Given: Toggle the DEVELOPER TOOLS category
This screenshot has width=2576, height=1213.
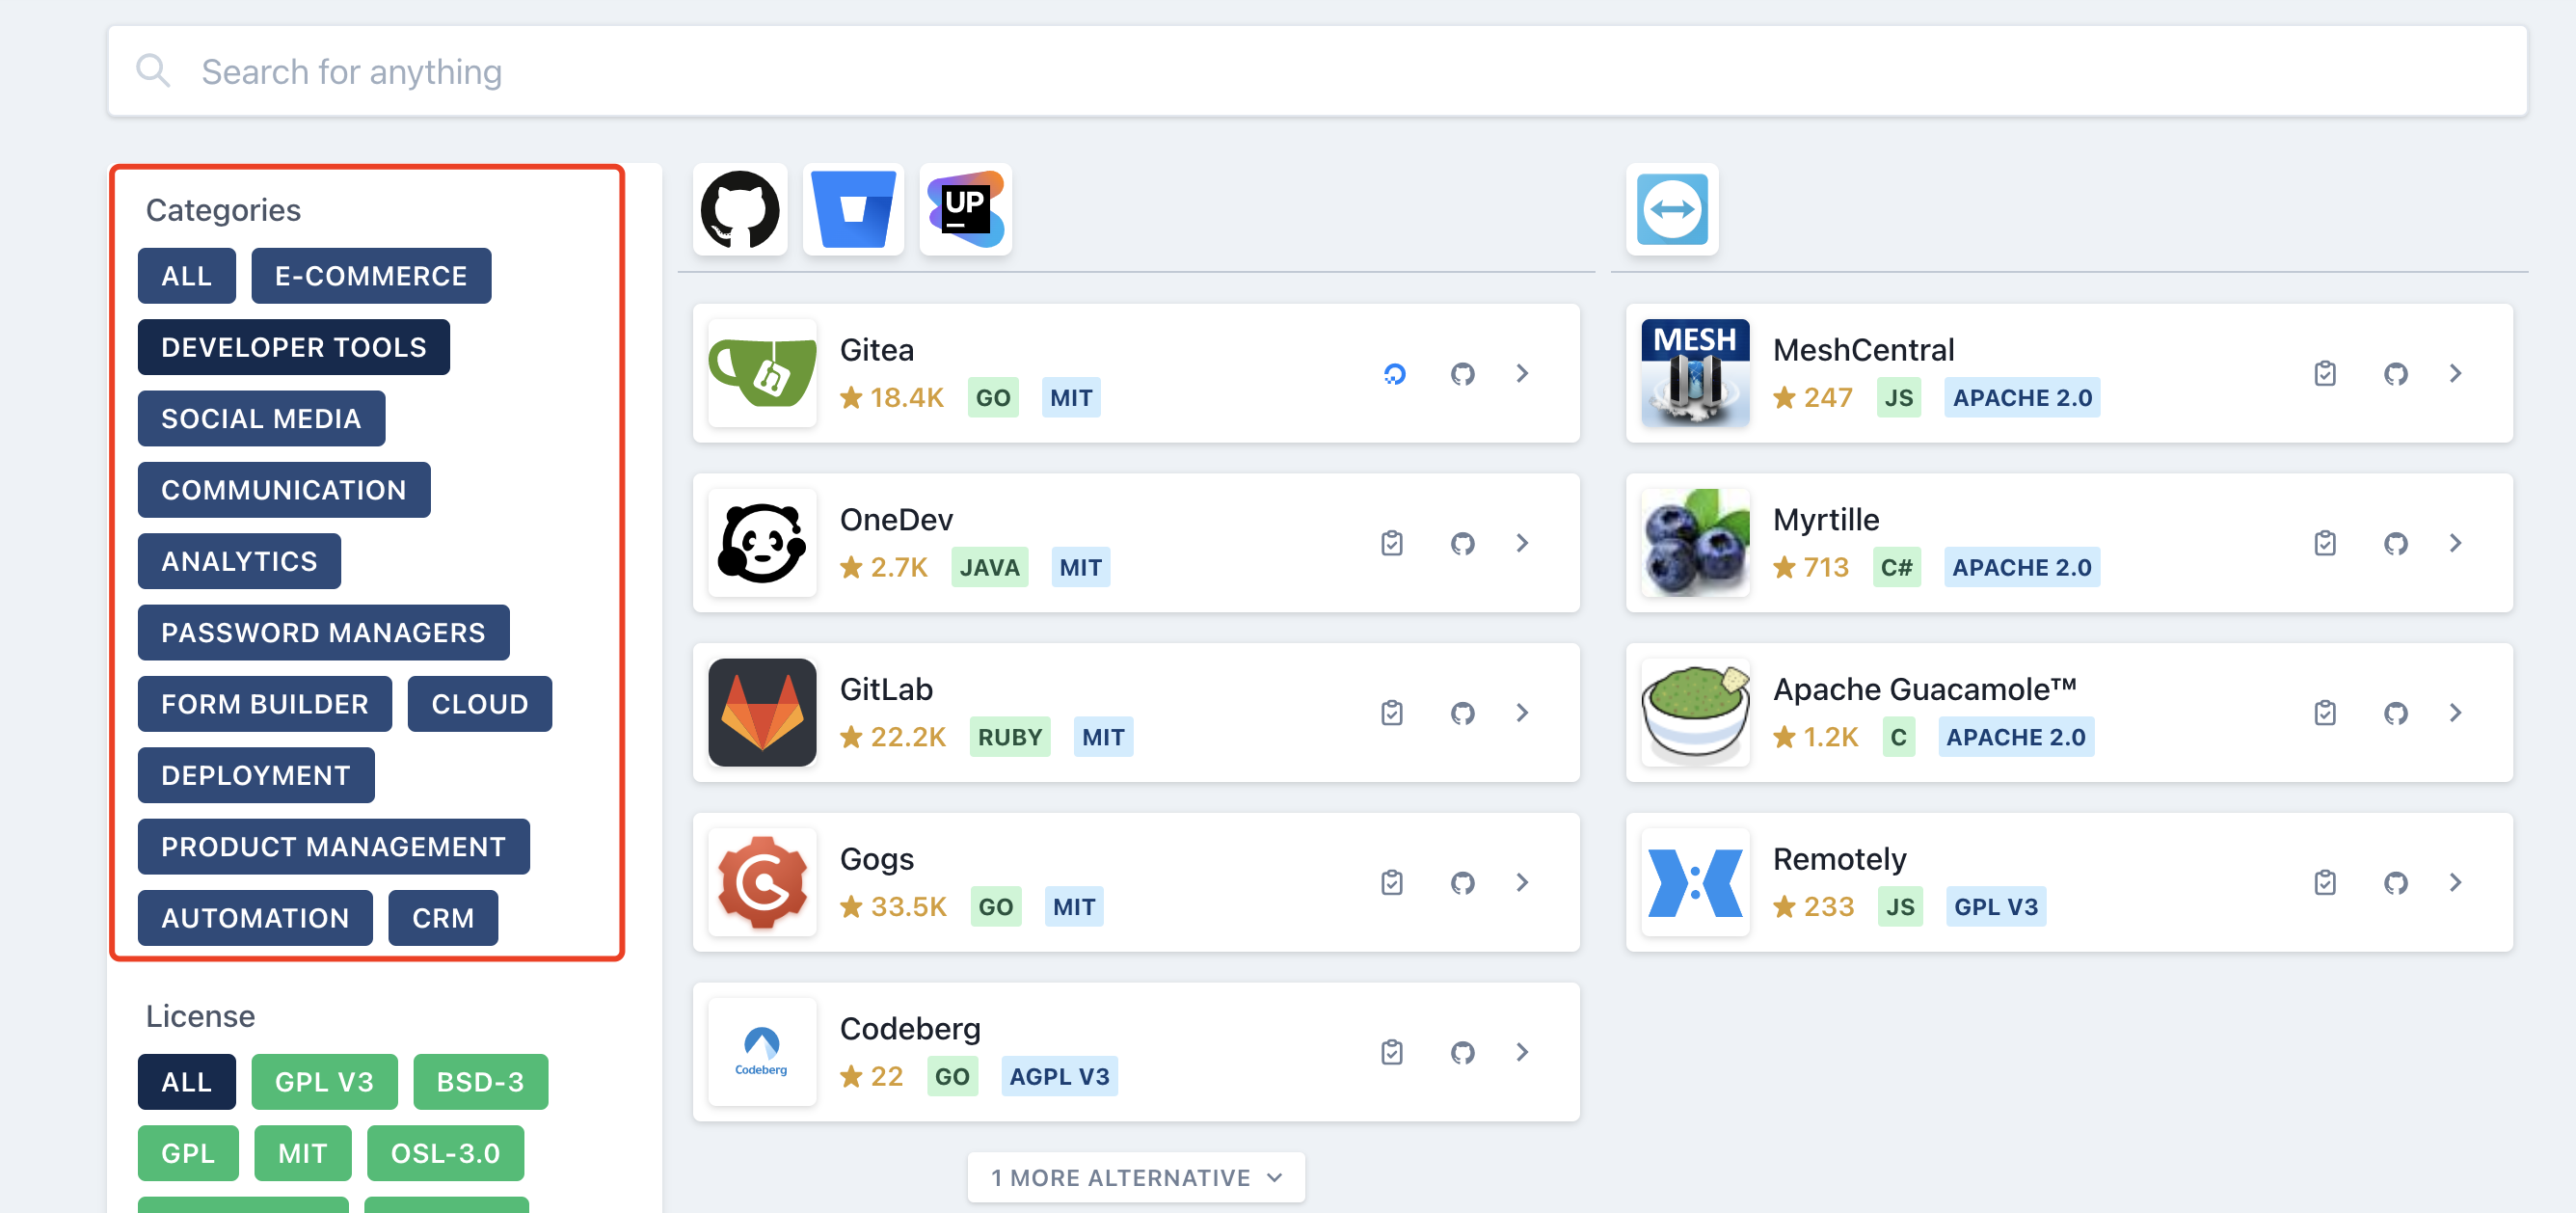Looking at the screenshot, I should click(x=294, y=347).
